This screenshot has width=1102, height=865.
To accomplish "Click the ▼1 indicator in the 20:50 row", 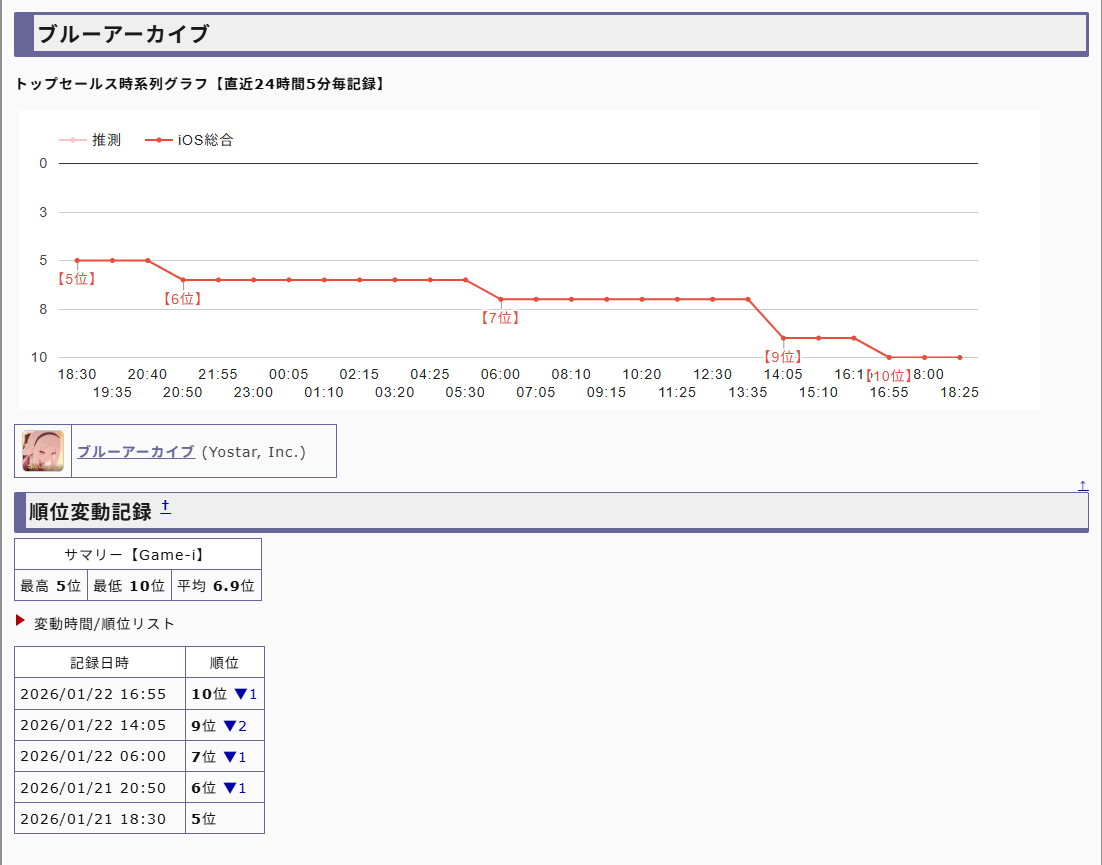I will point(234,788).
